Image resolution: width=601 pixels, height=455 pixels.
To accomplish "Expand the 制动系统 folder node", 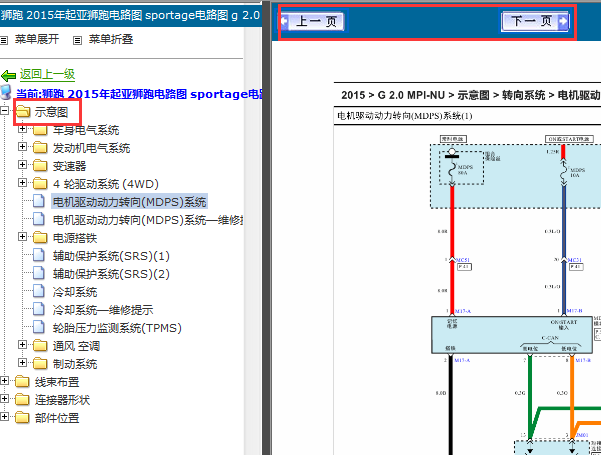I will point(22,362).
